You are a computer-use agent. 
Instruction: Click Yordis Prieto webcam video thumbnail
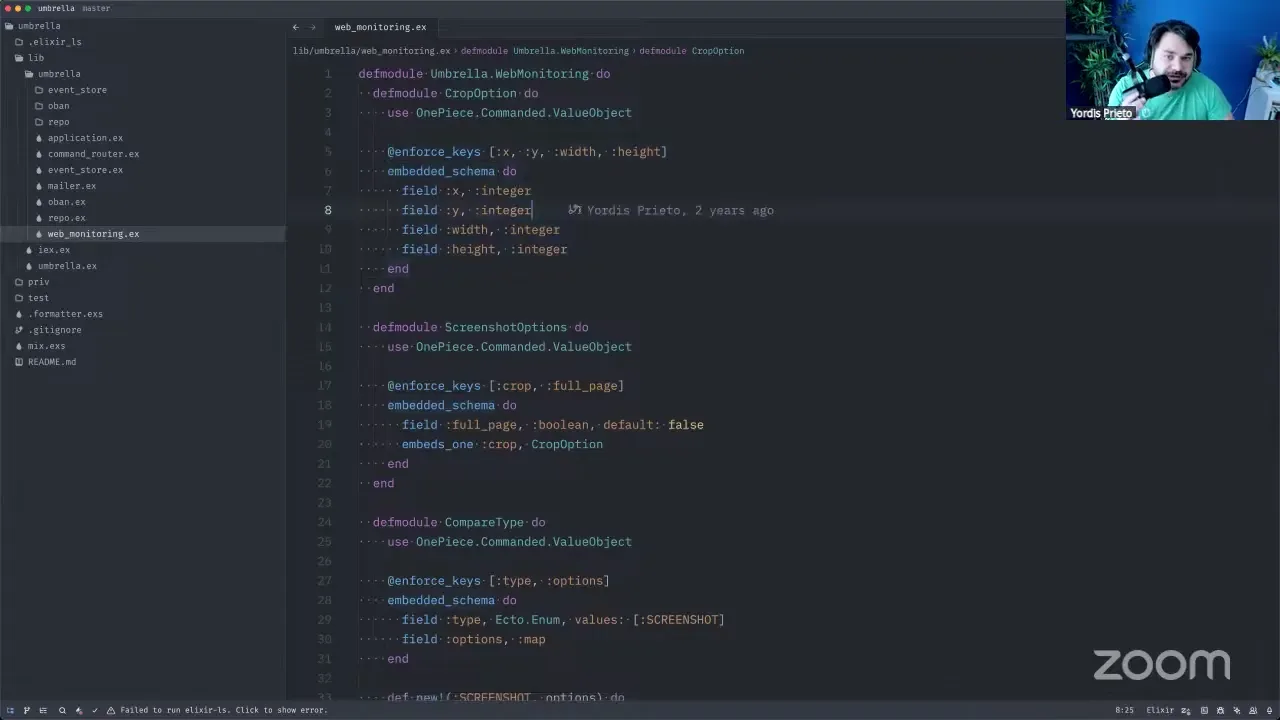point(1173,60)
